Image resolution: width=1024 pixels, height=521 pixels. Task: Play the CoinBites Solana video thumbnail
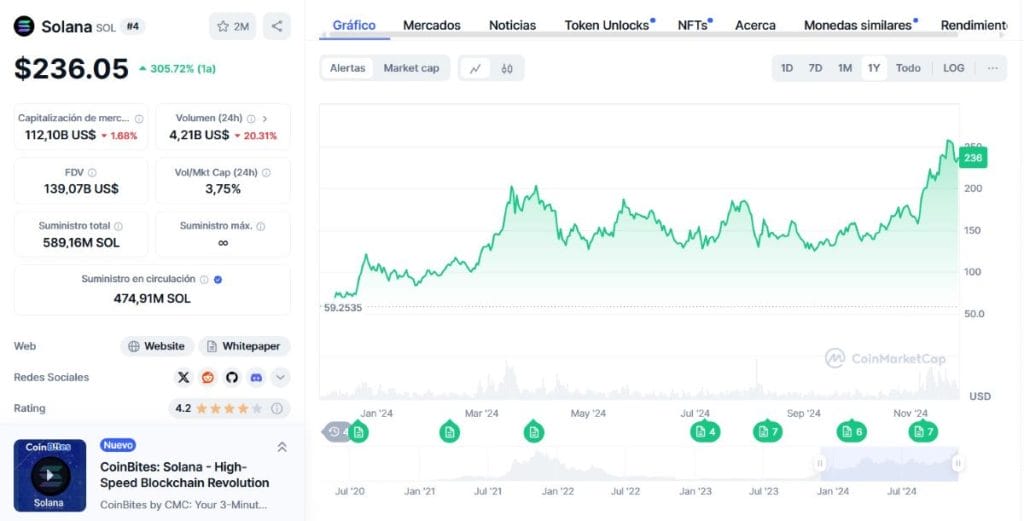click(x=50, y=475)
